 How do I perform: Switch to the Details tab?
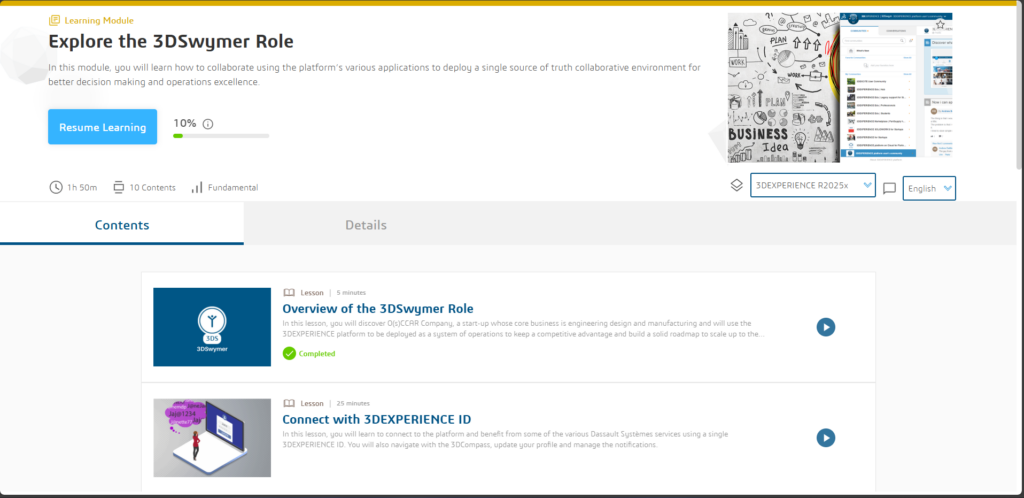pos(365,225)
